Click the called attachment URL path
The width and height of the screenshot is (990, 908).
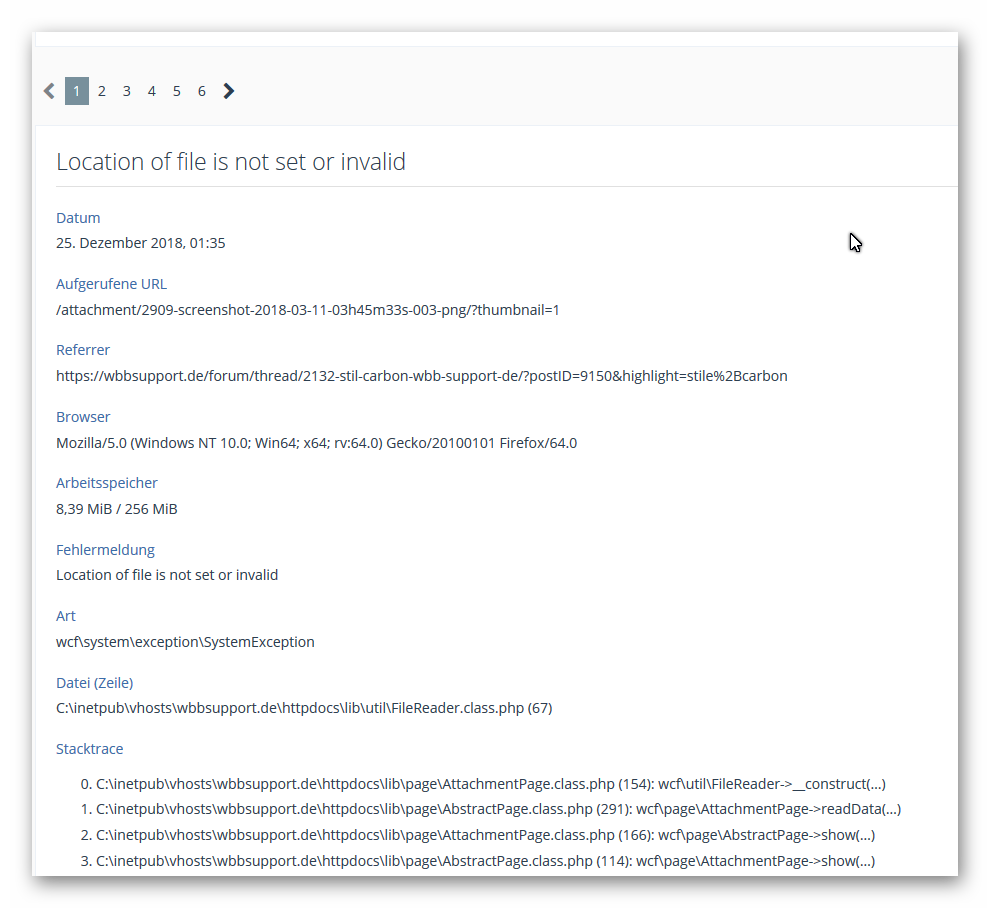[308, 310]
